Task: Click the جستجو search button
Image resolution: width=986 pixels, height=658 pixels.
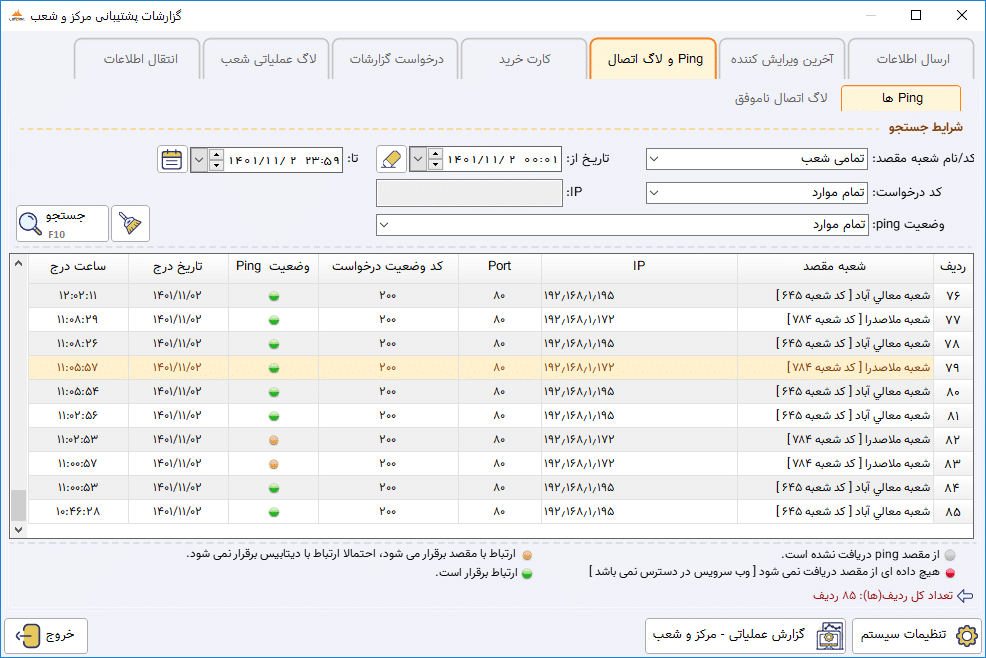Action: click(x=62, y=223)
